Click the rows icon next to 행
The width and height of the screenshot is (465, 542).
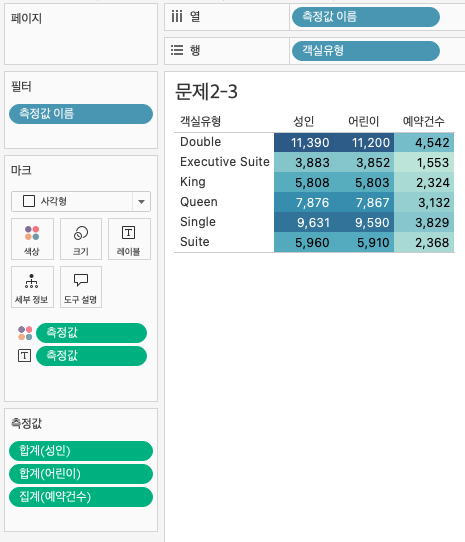[x=177, y=50]
